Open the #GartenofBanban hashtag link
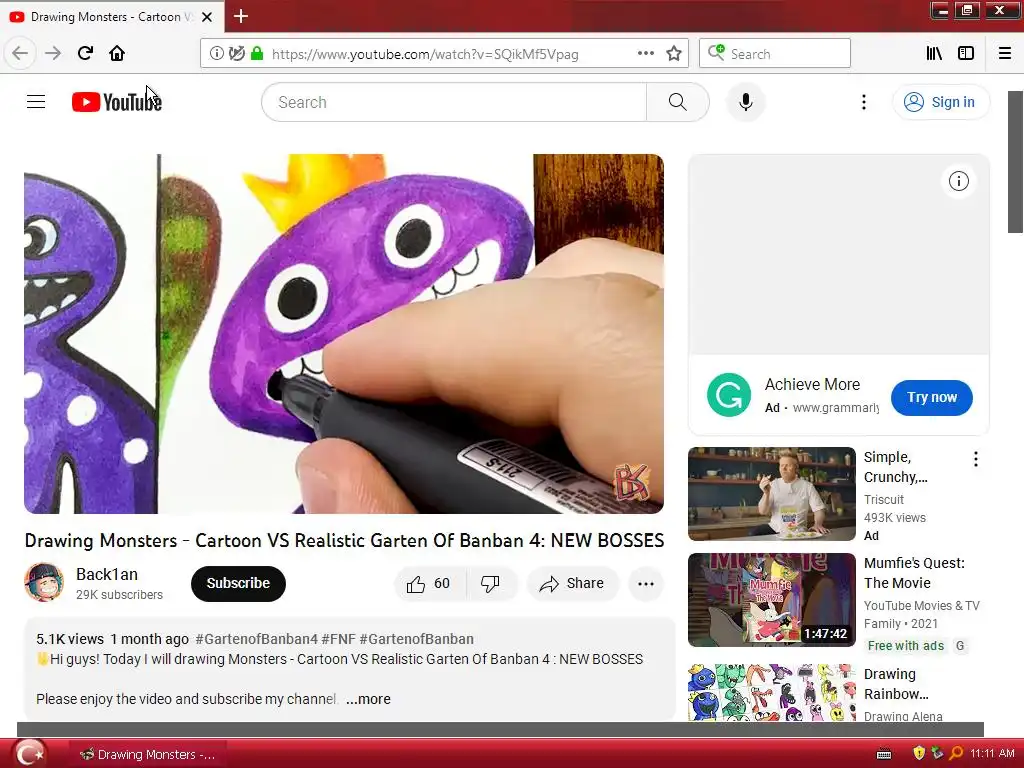The height and width of the screenshot is (768, 1024). coord(417,639)
